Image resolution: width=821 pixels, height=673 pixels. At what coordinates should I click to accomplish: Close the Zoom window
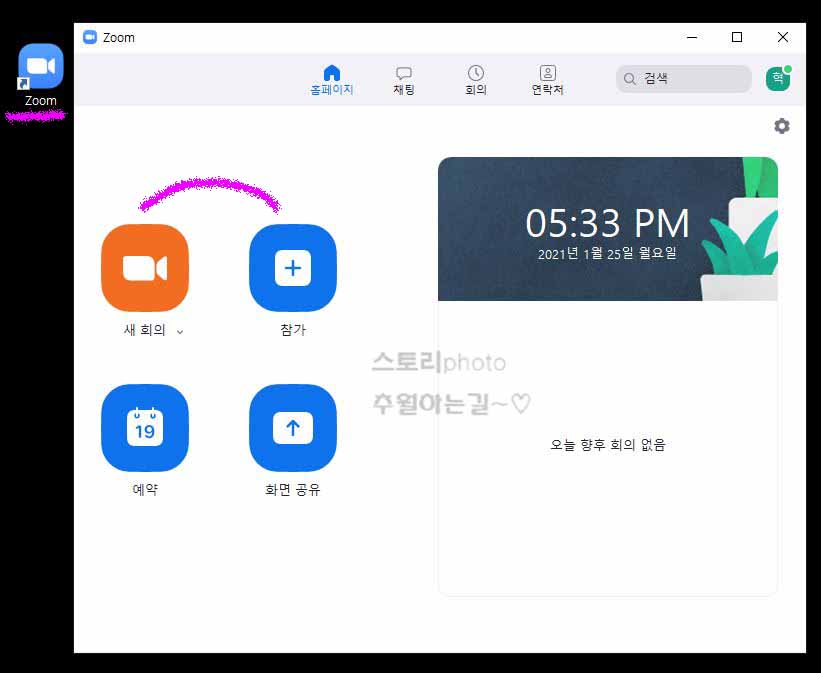(x=783, y=37)
